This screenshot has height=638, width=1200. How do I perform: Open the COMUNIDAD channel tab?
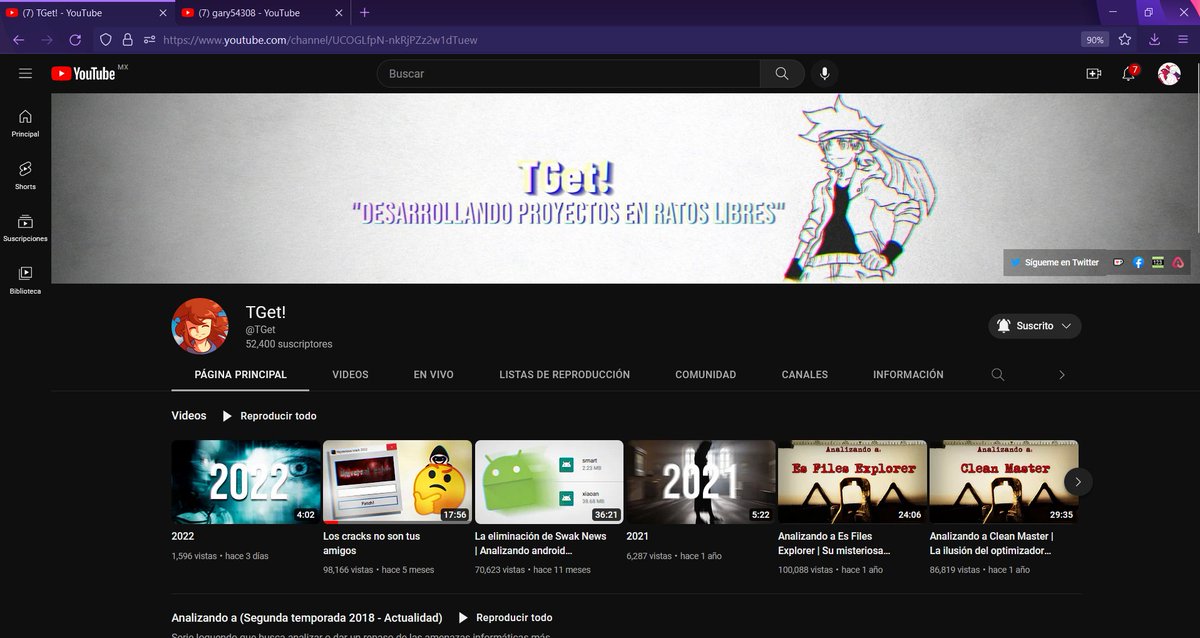pyautogui.click(x=706, y=375)
